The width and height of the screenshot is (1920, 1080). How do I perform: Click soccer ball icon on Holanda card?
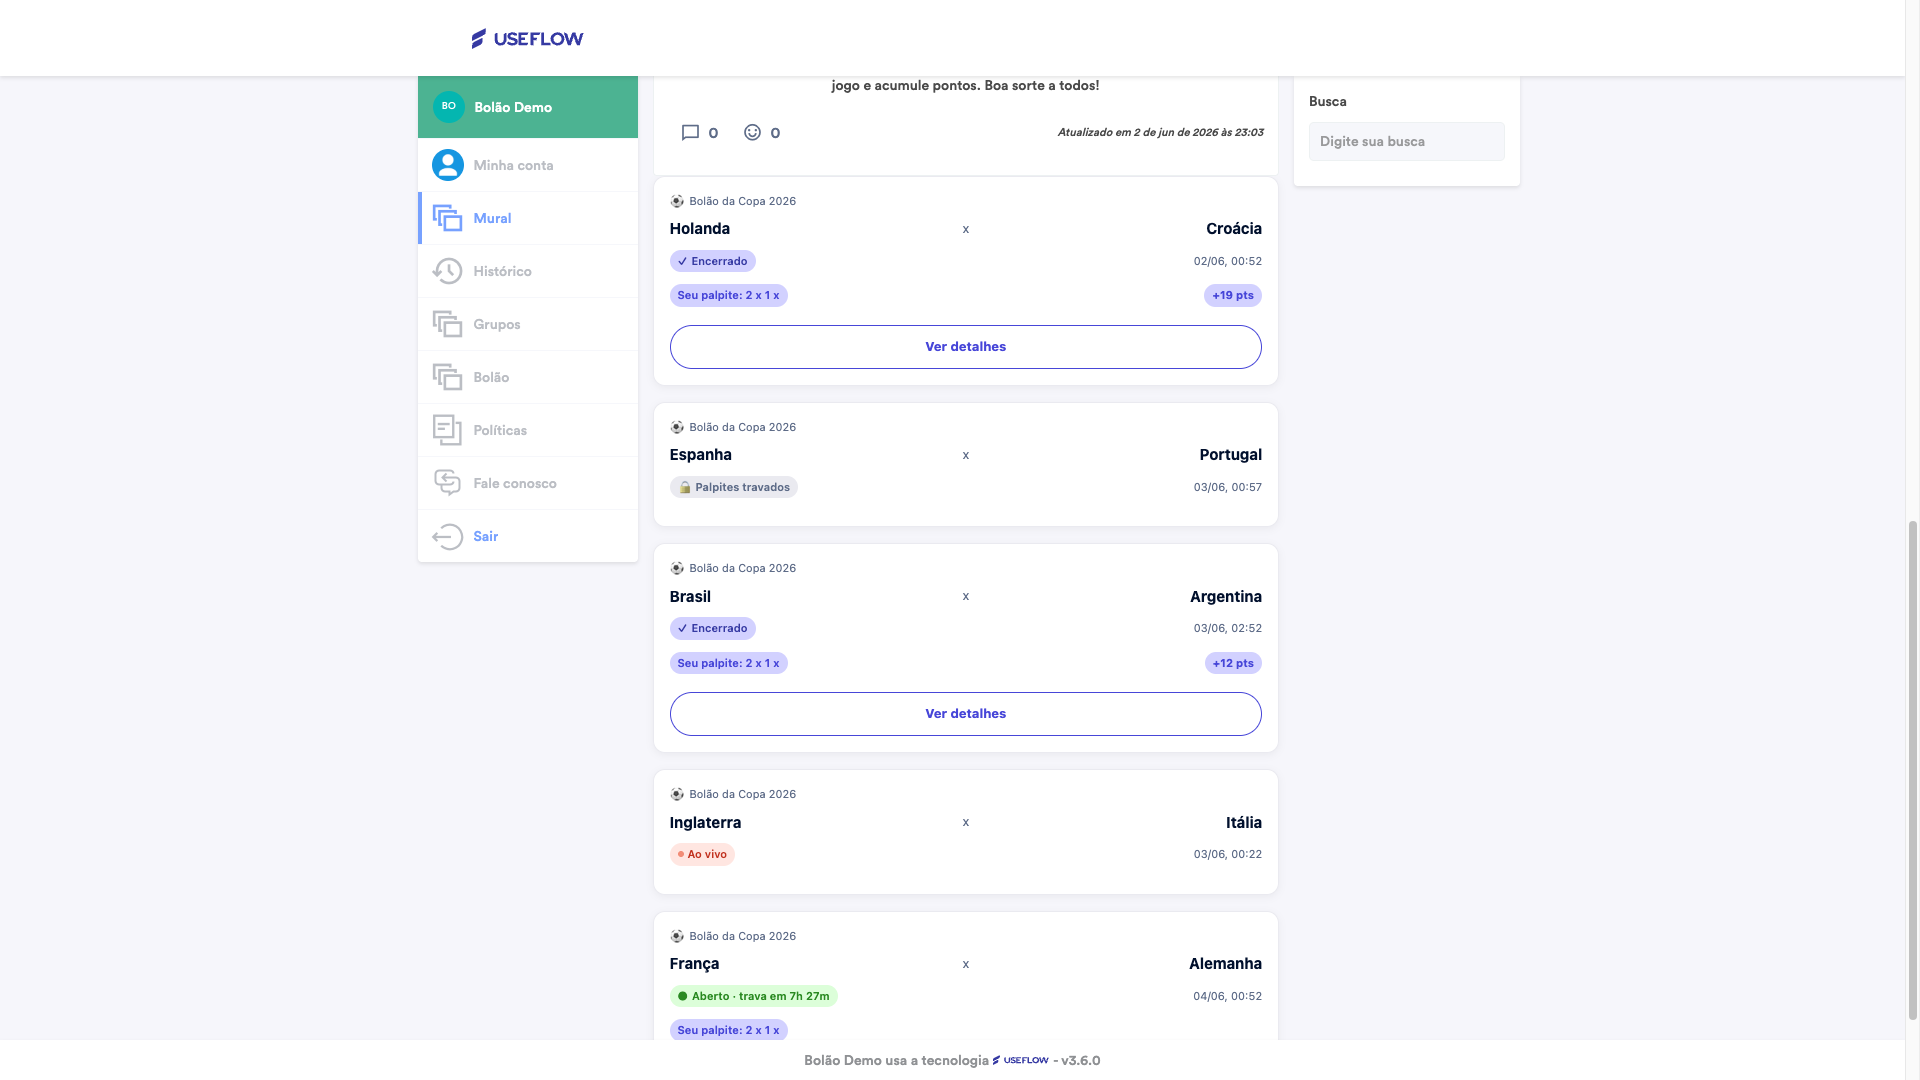(x=677, y=201)
